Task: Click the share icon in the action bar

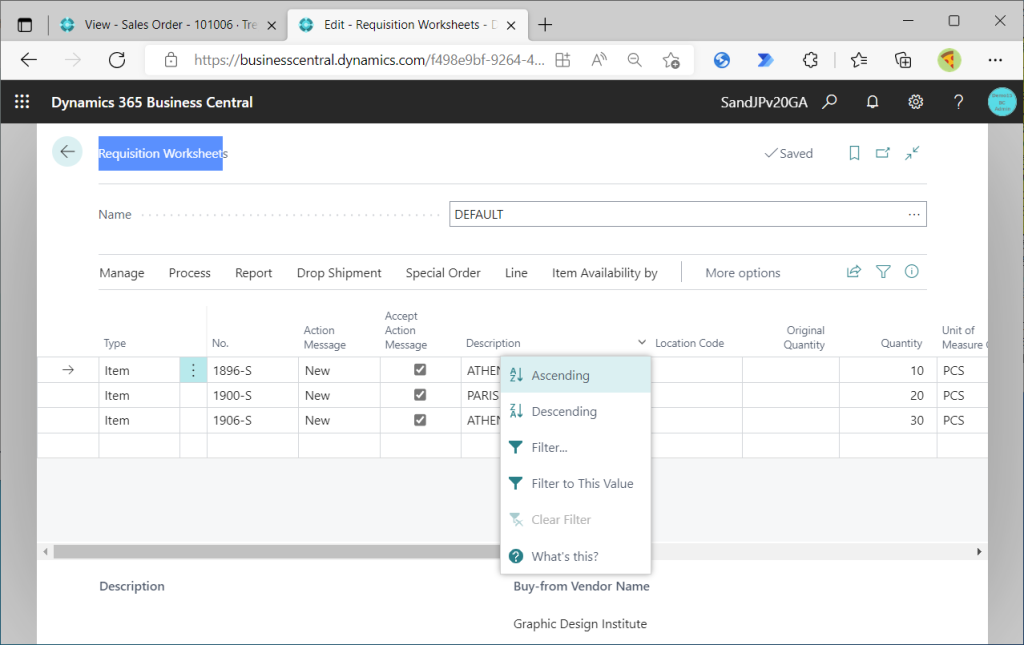Action: point(854,272)
